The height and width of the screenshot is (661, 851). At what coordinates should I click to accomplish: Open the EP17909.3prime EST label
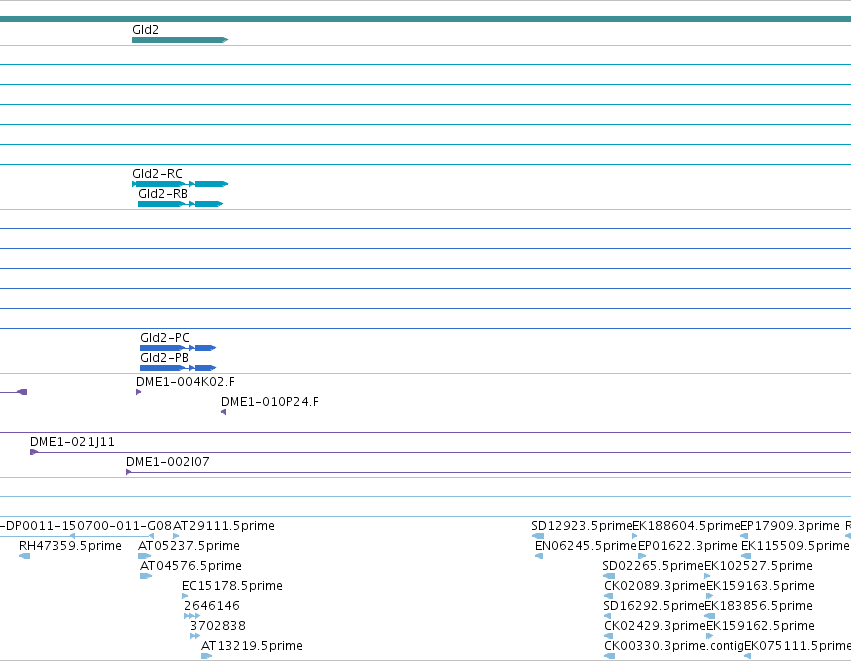(790, 526)
